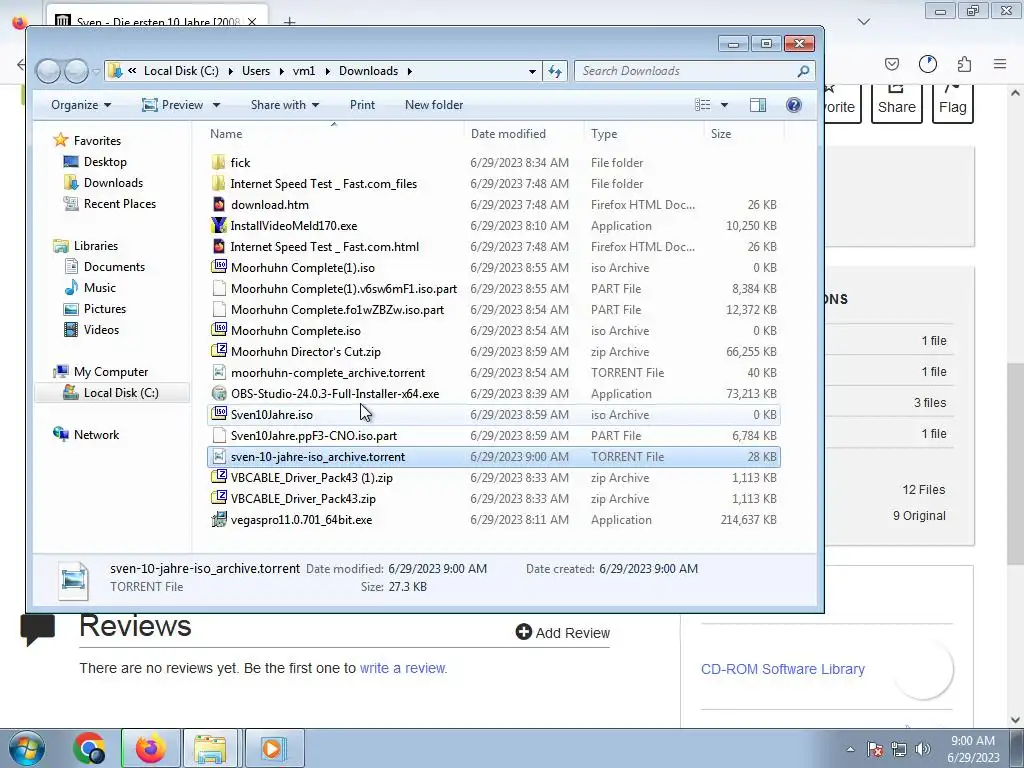
Task: Sort by the Name column header
Action: pos(334,134)
